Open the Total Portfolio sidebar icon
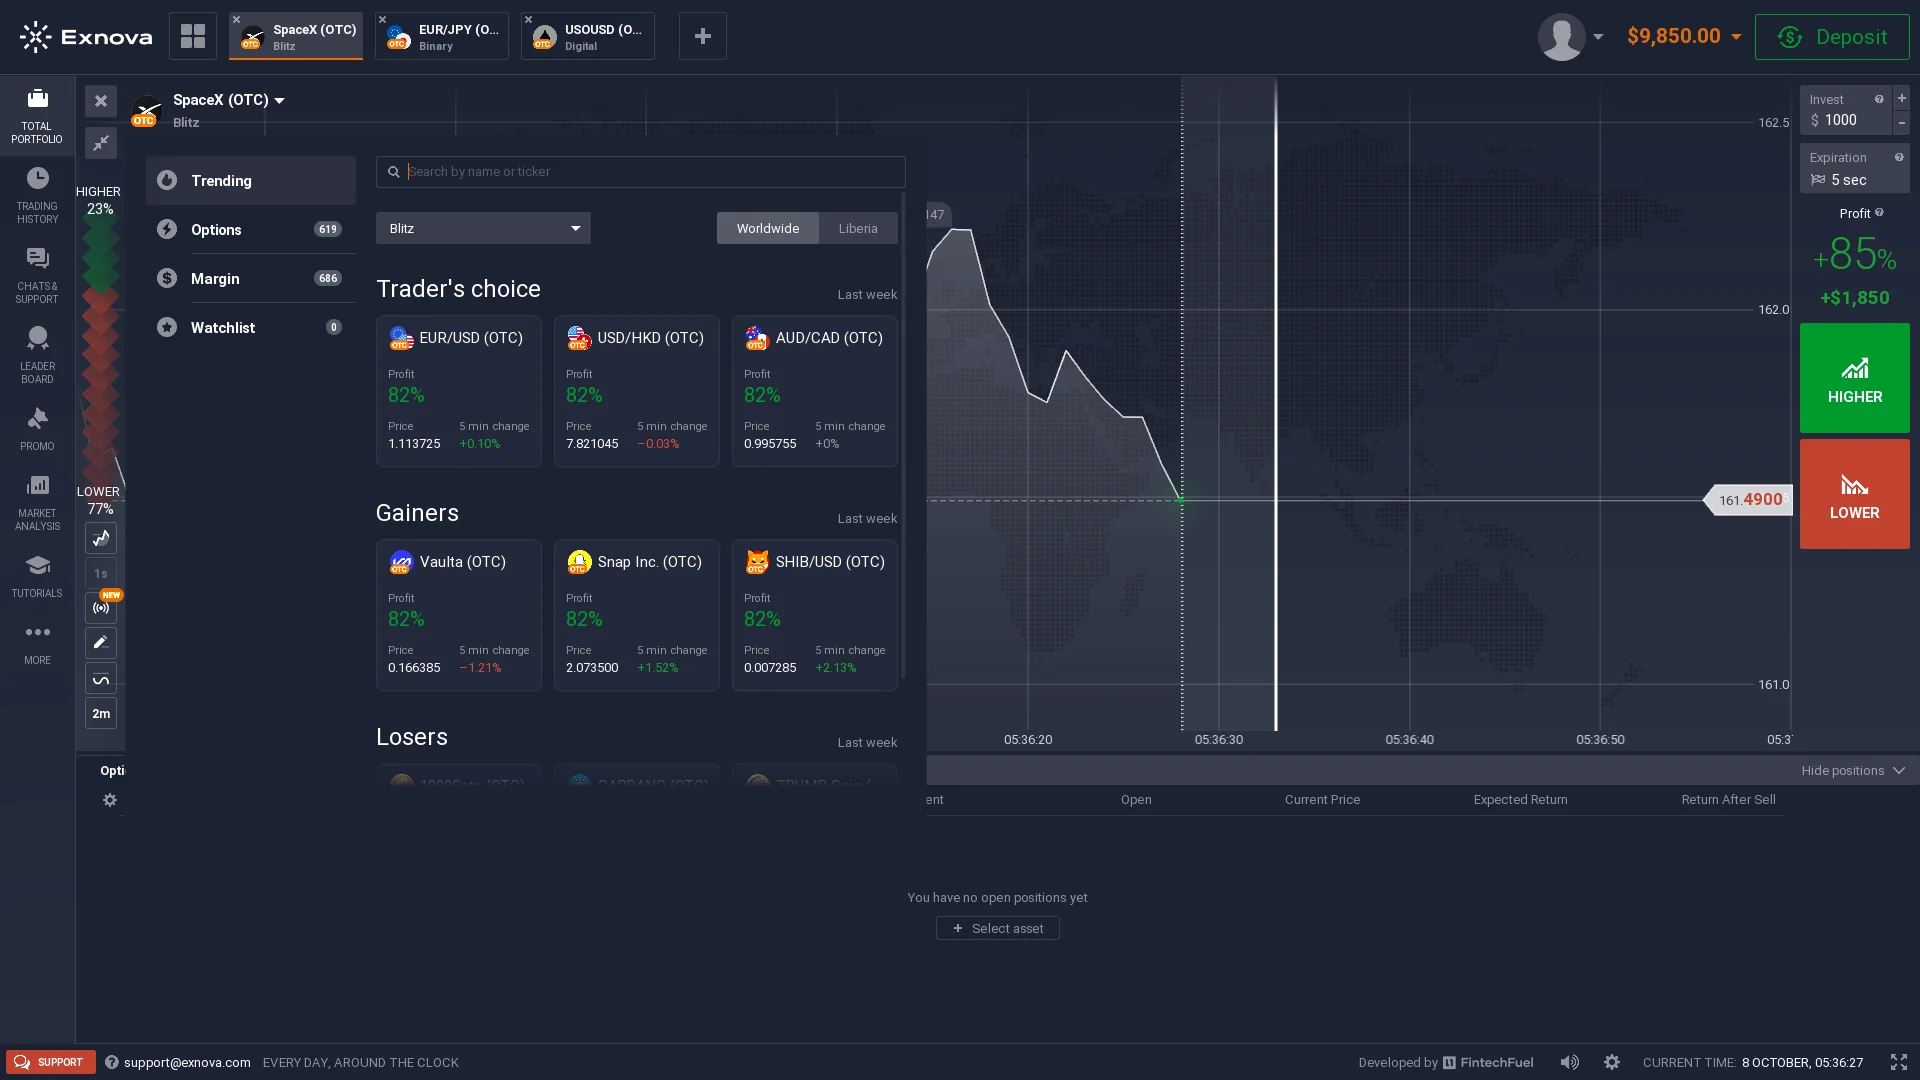This screenshot has width=1920, height=1080. pyautogui.click(x=37, y=115)
